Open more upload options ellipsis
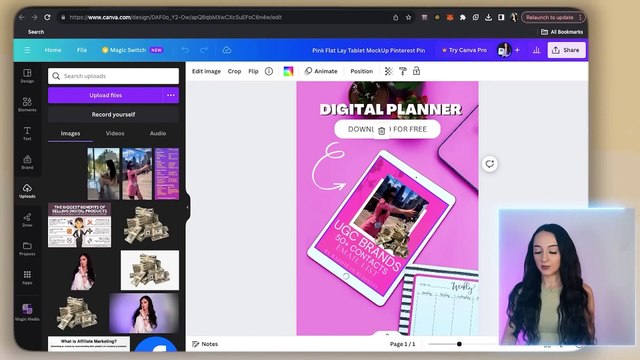Image resolution: width=640 pixels, height=360 pixels. tap(171, 95)
